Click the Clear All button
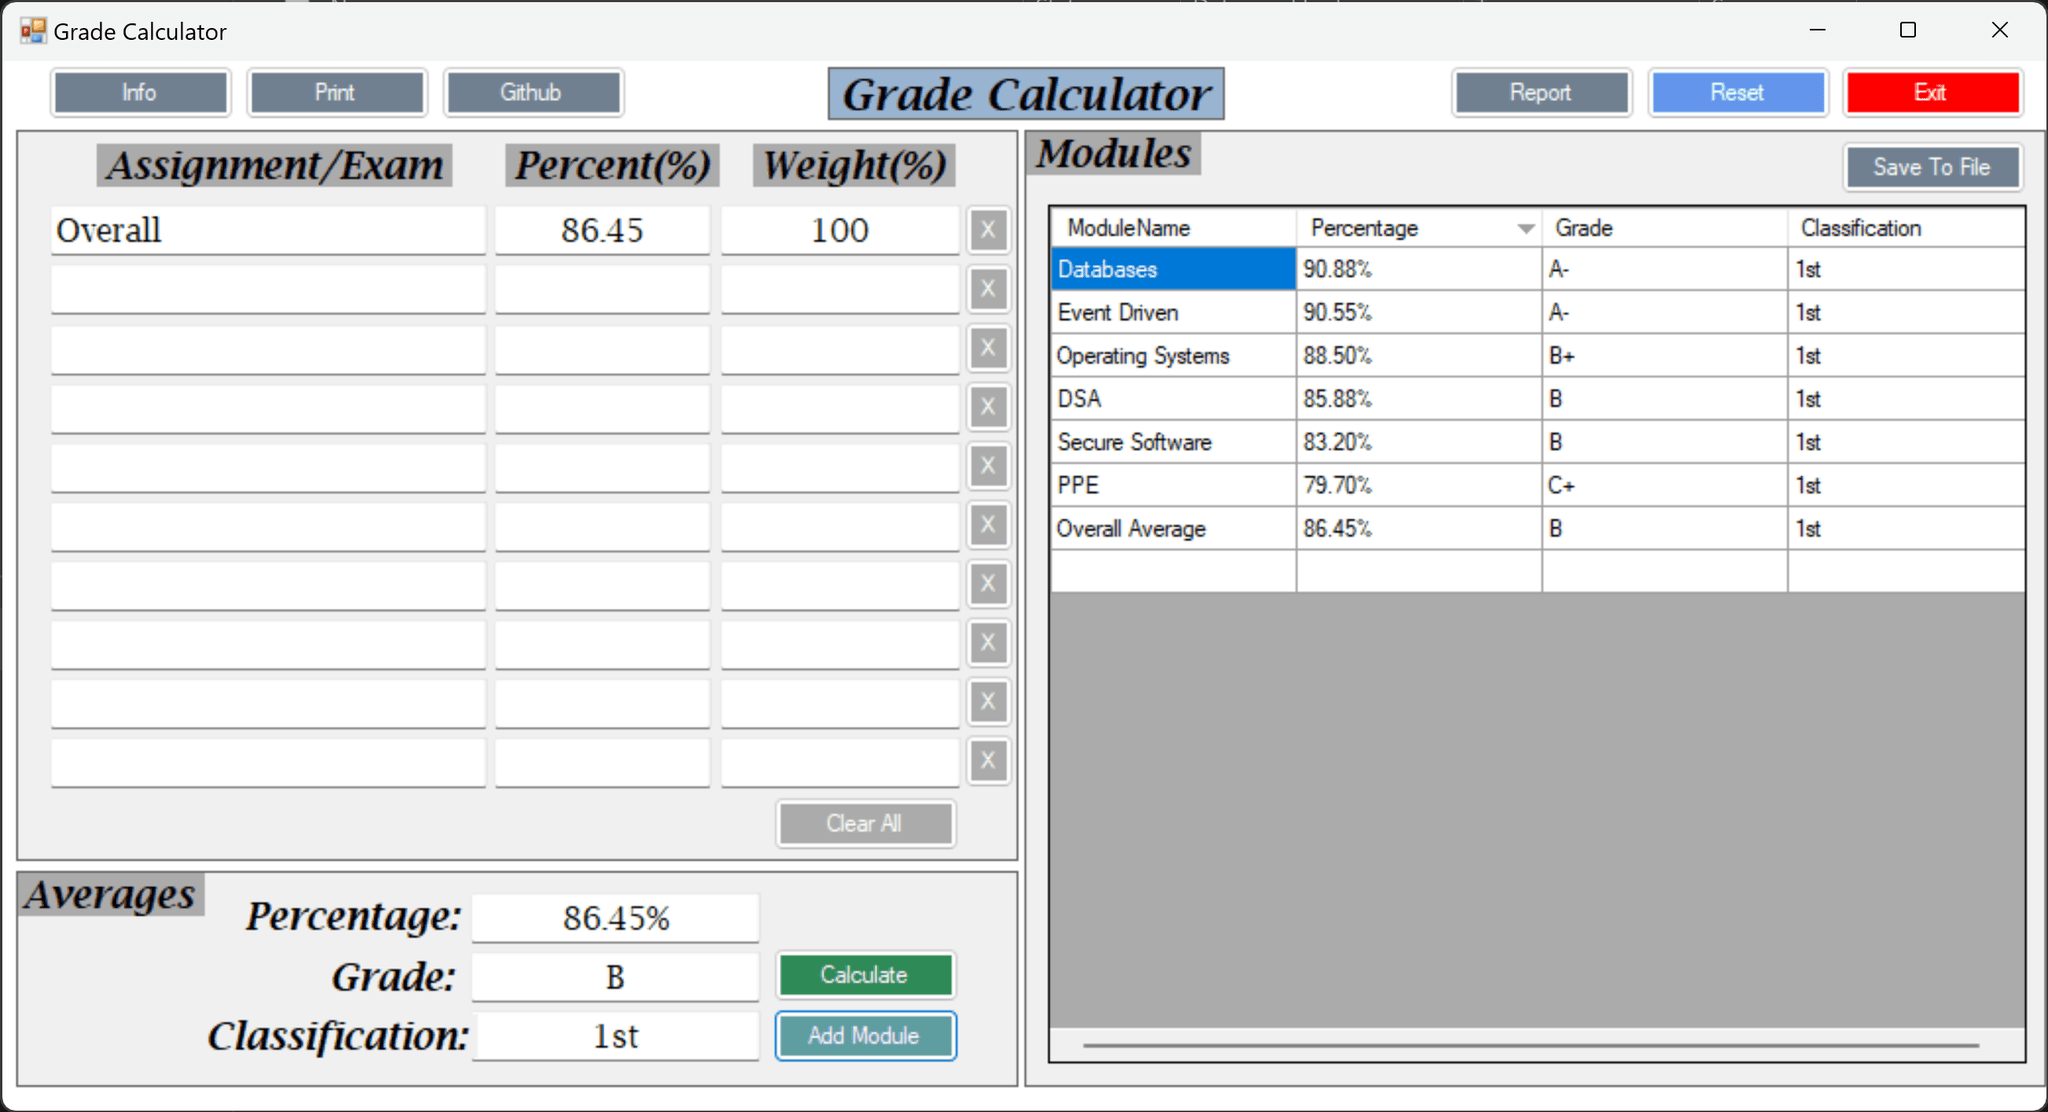This screenshot has width=2048, height=1112. click(x=865, y=823)
